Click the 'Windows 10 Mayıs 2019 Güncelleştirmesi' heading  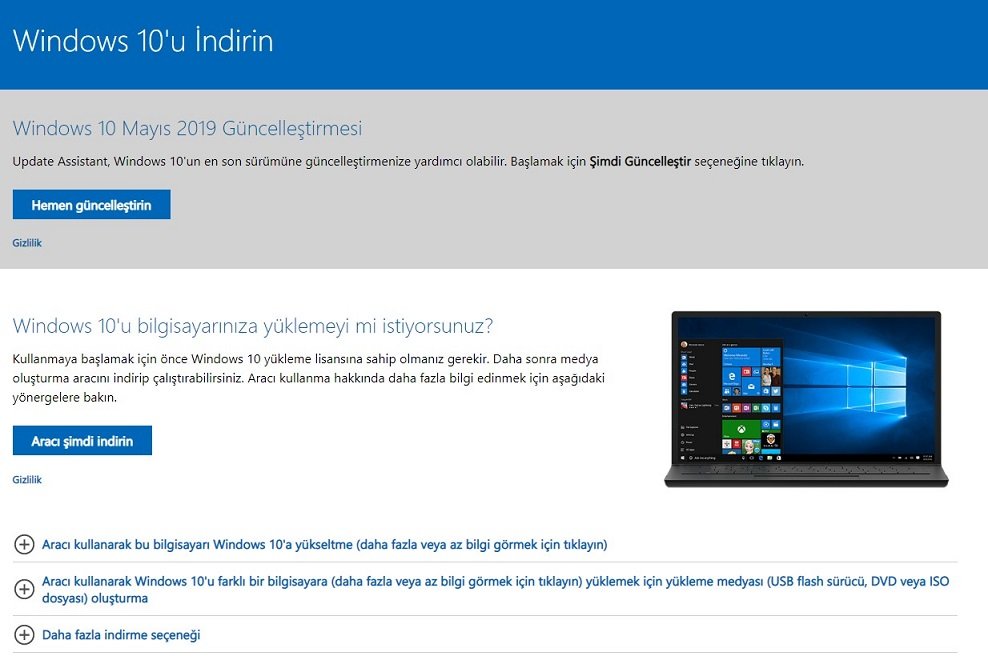tap(187, 128)
